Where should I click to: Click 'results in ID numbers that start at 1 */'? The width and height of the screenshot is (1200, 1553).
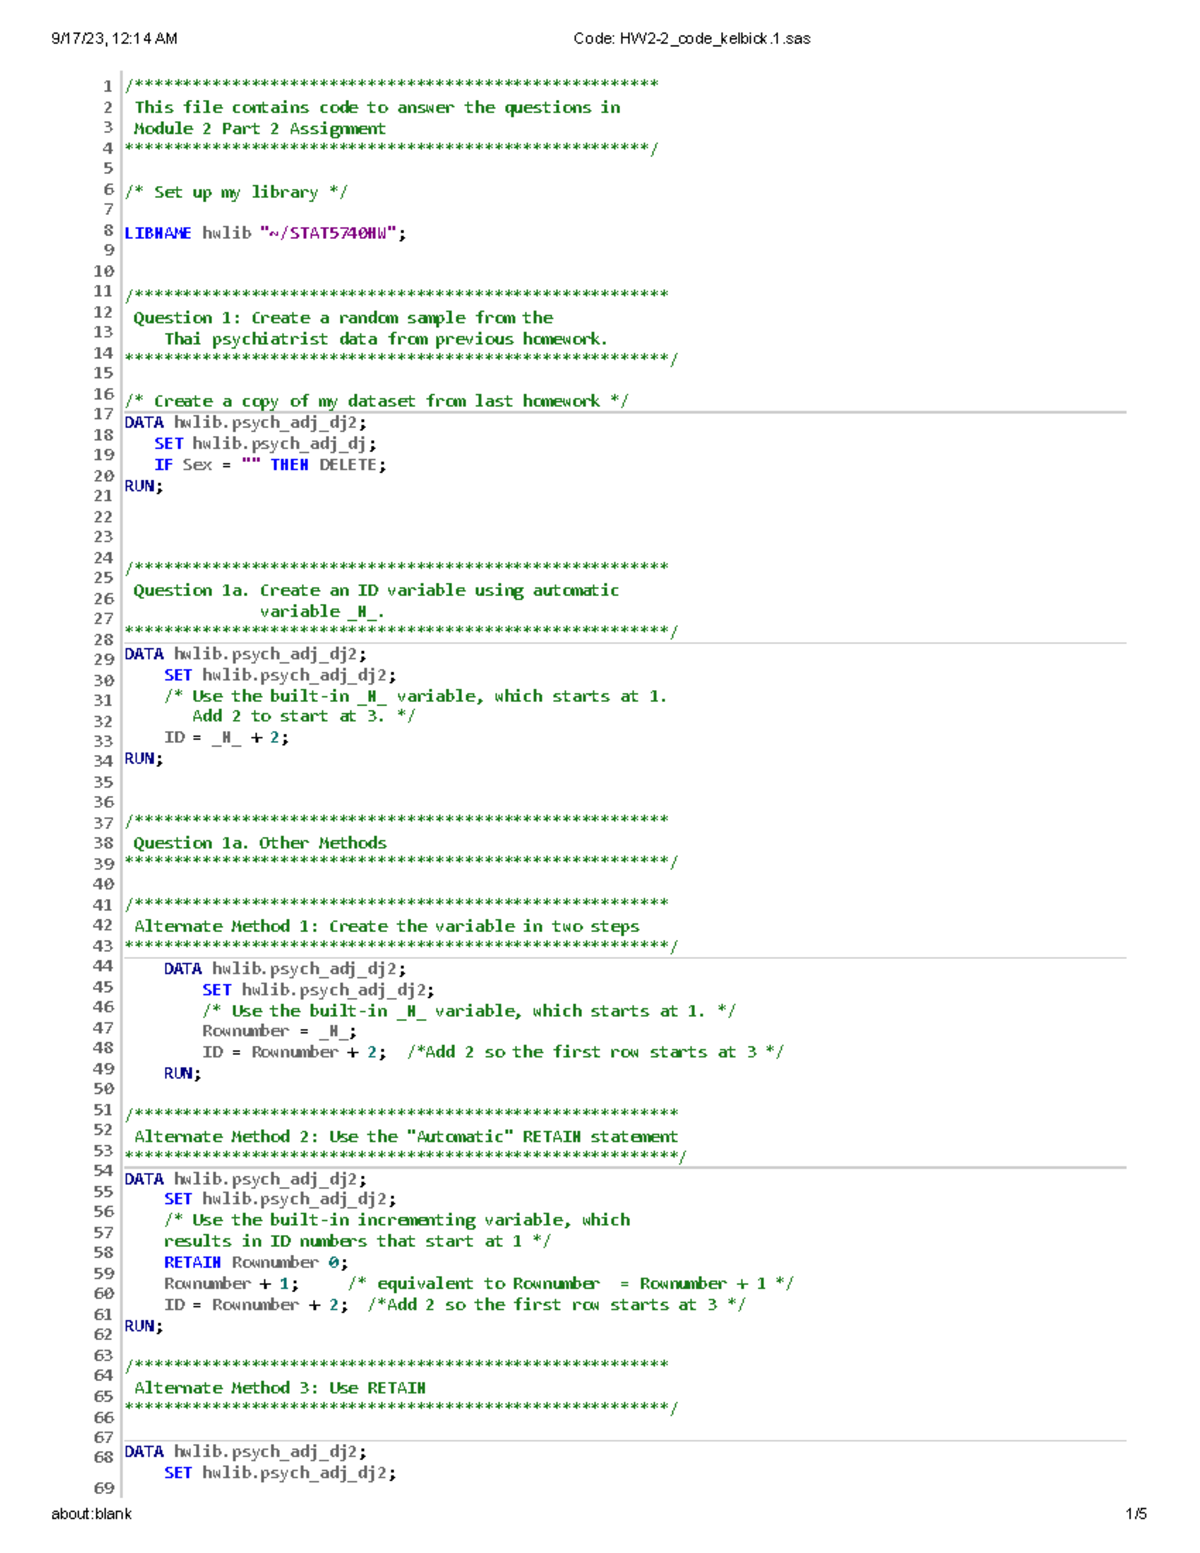tap(357, 1241)
